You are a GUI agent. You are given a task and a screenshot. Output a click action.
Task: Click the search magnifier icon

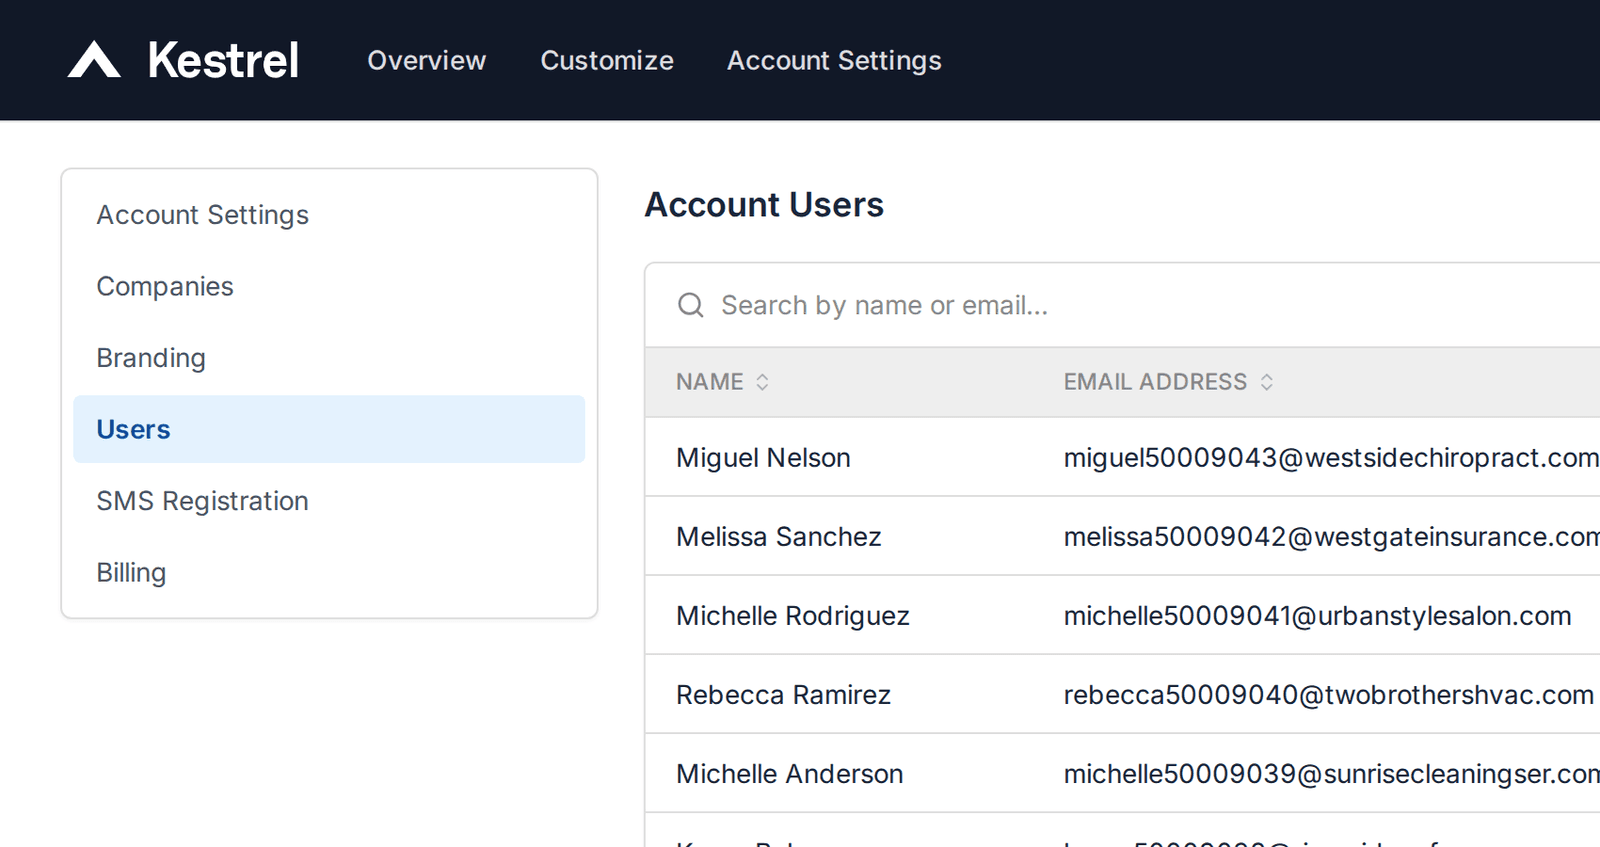(691, 305)
